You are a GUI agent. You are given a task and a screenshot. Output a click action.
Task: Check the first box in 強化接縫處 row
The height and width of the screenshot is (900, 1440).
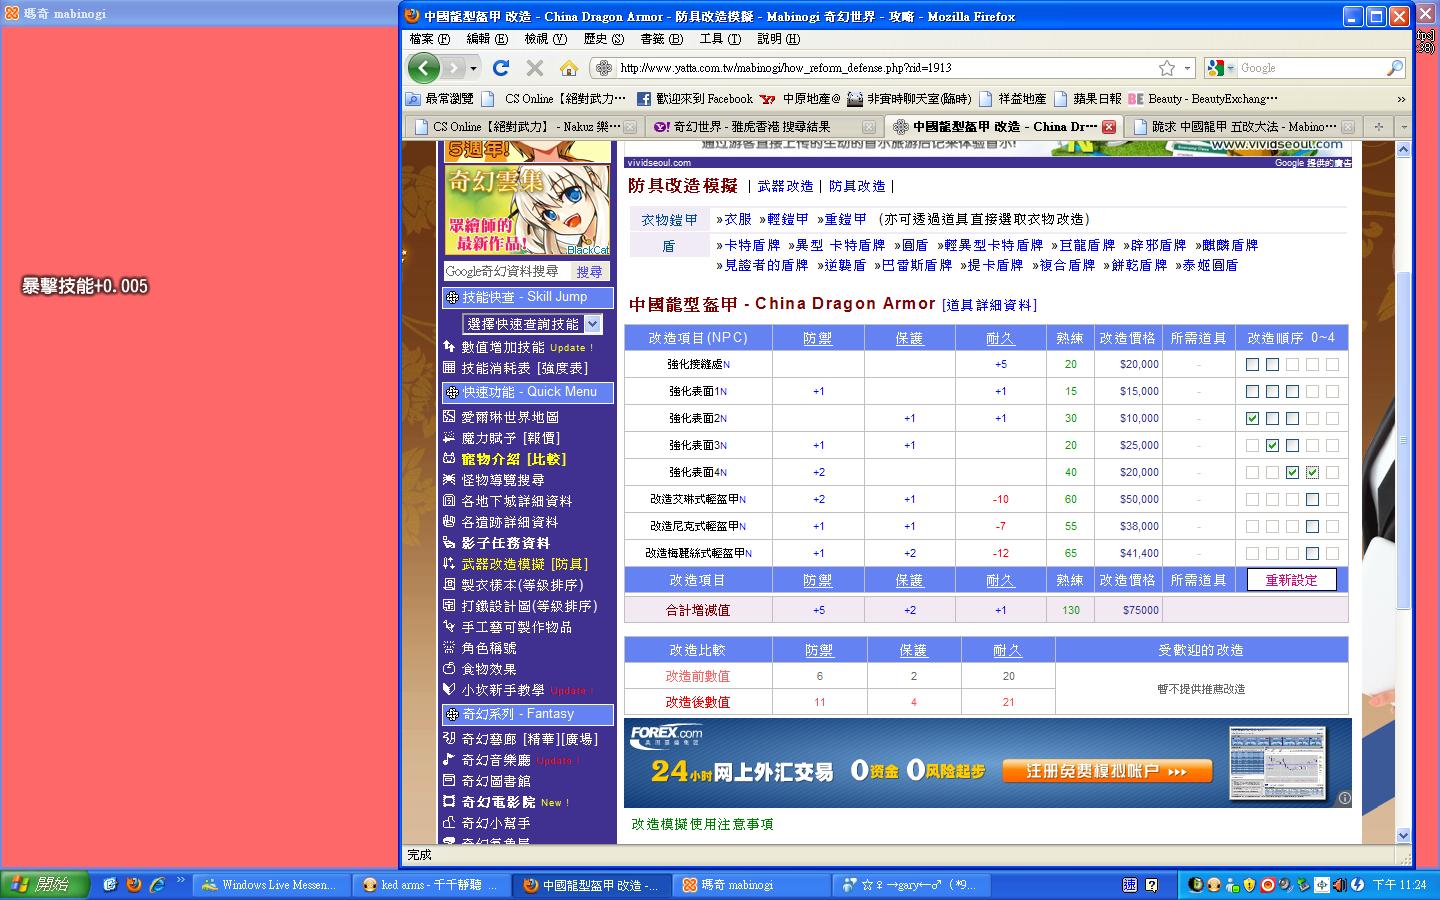pyautogui.click(x=1252, y=365)
